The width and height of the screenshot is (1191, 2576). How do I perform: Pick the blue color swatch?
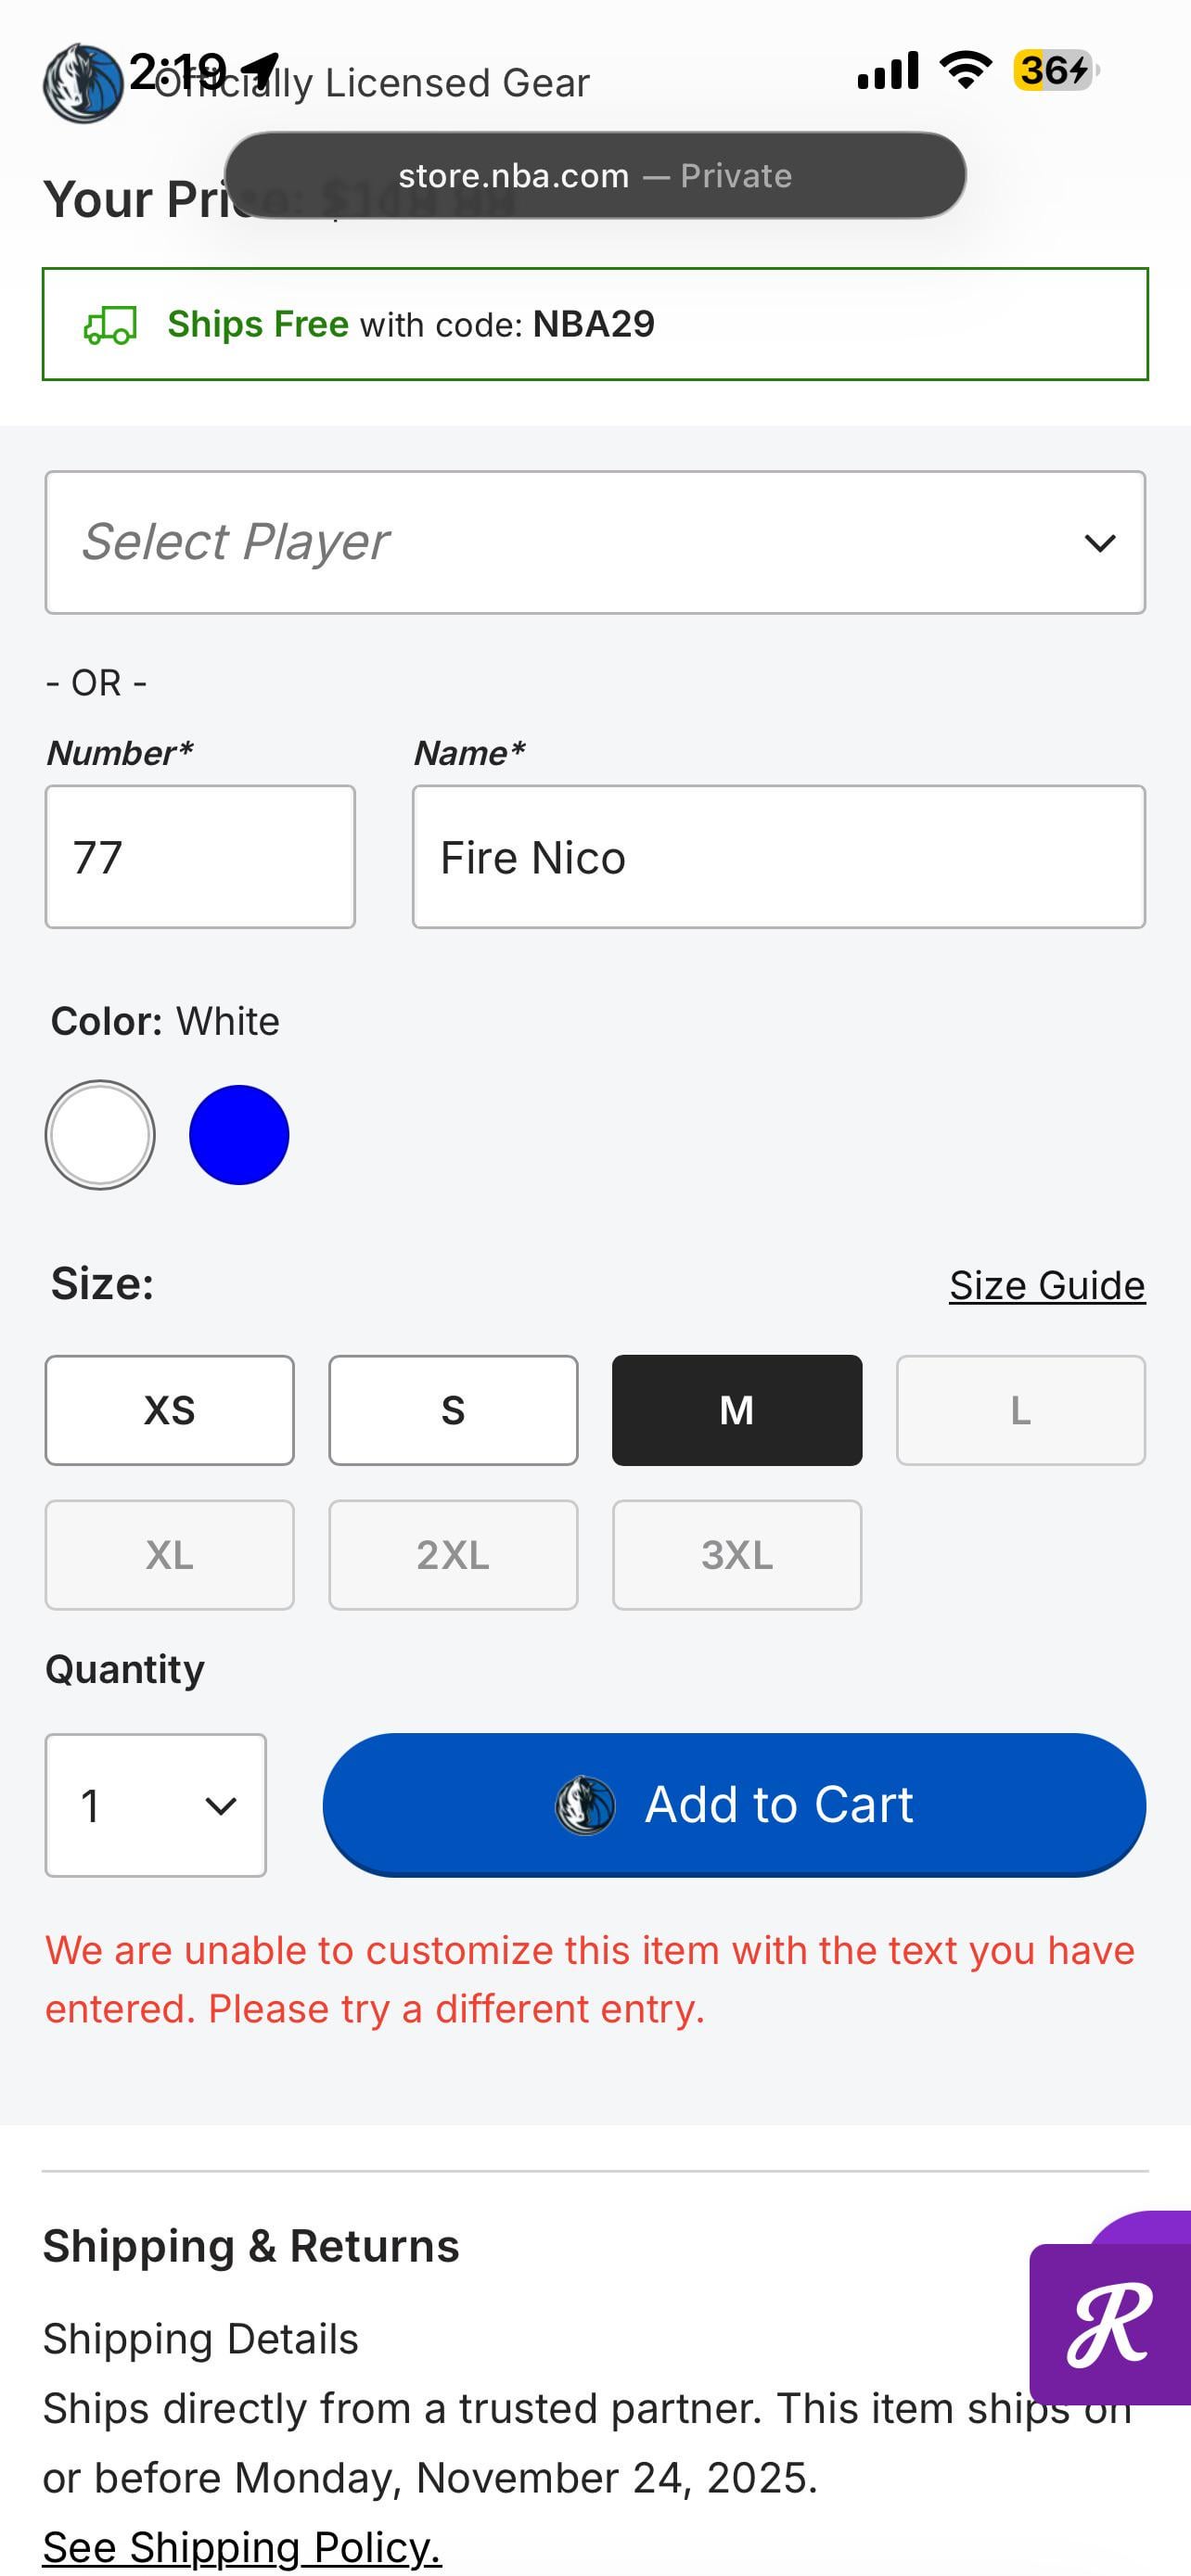tap(239, 1135)
